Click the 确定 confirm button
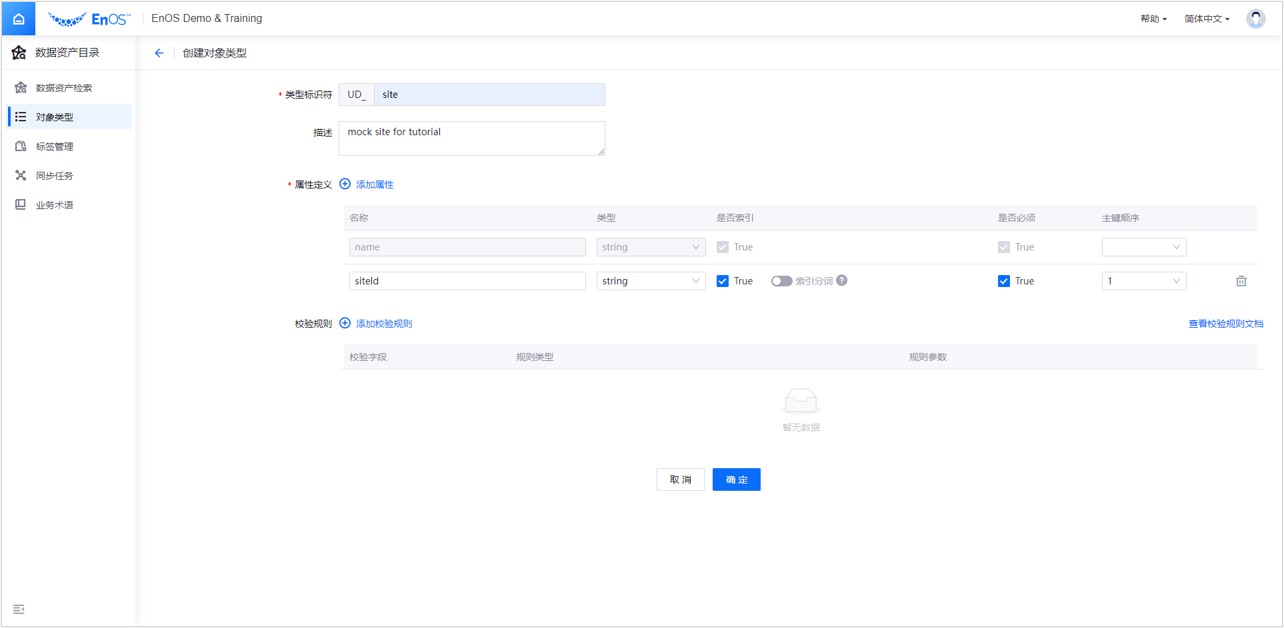The image size is (1284, 628). pos(736,479)
